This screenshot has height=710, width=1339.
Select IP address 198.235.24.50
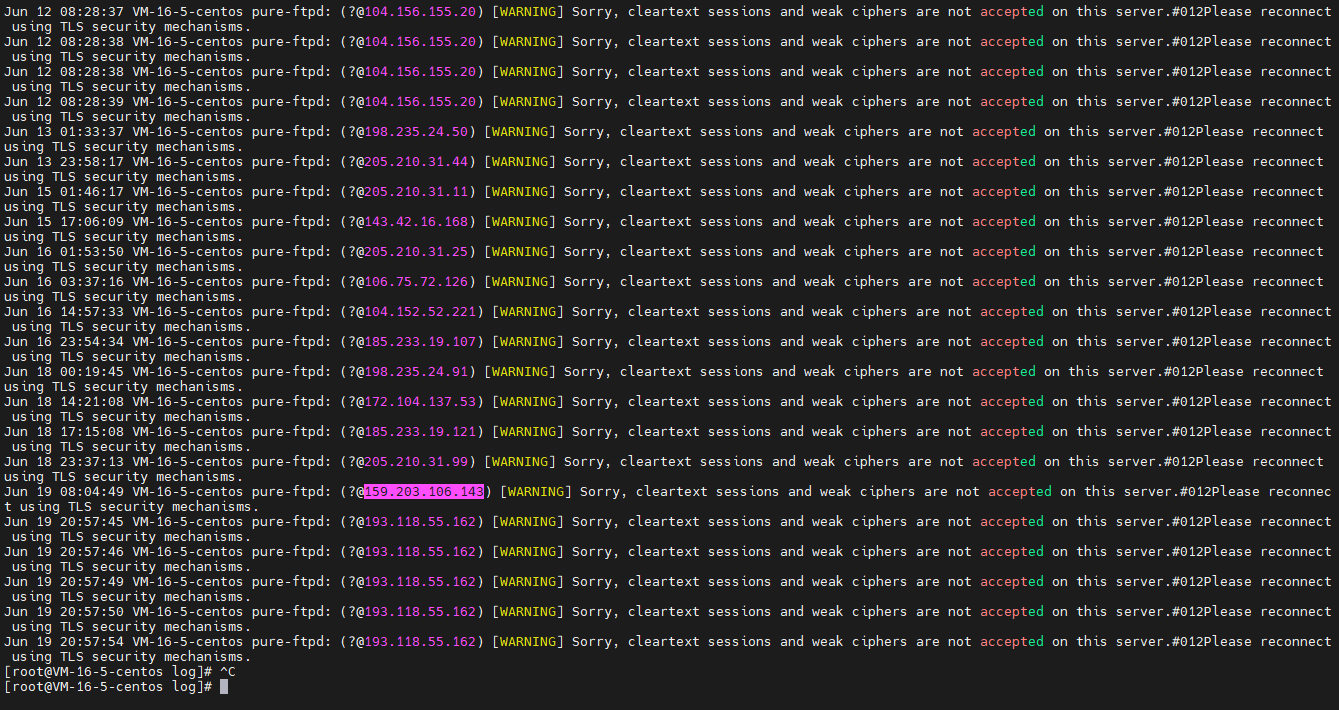(x=416, y=132)
